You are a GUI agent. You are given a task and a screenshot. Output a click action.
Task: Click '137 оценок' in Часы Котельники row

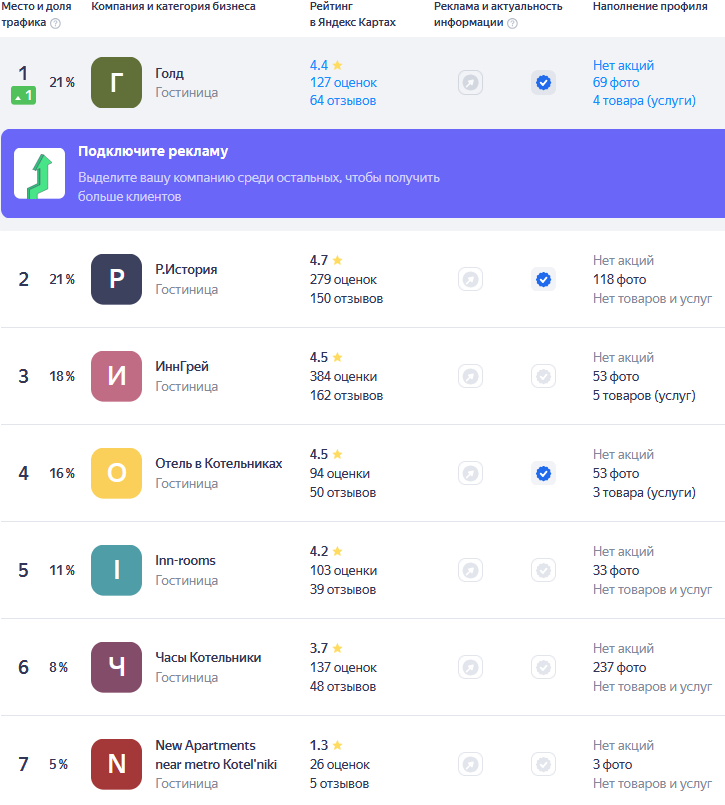344,668
